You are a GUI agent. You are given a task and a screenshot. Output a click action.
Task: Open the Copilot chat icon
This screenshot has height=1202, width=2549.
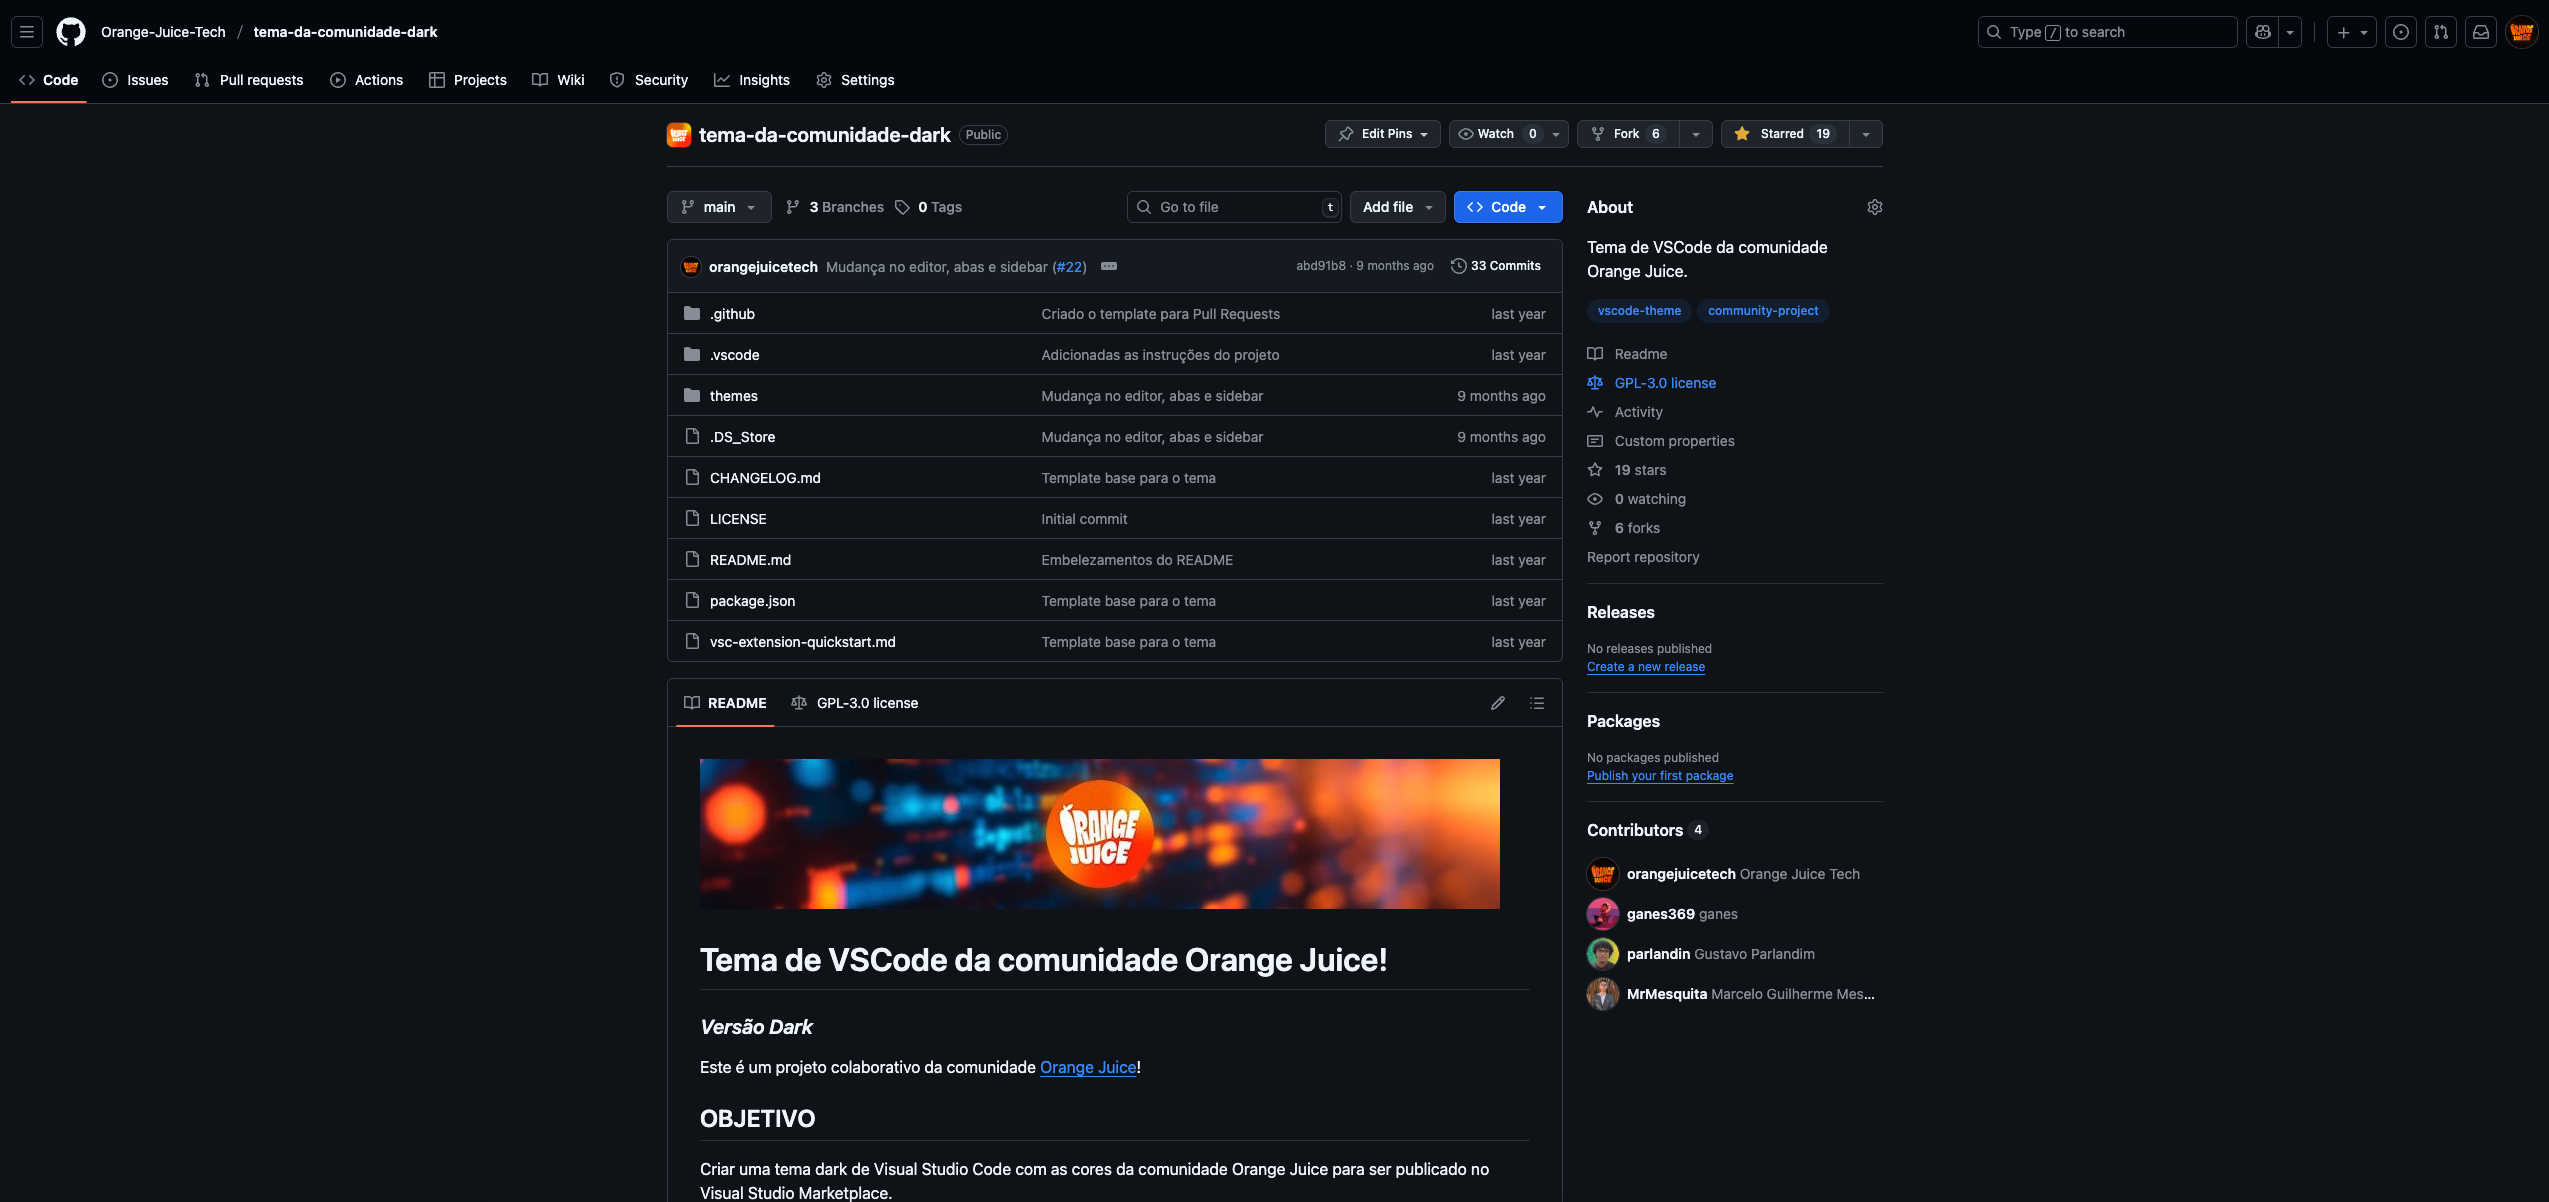point(2262,32)
